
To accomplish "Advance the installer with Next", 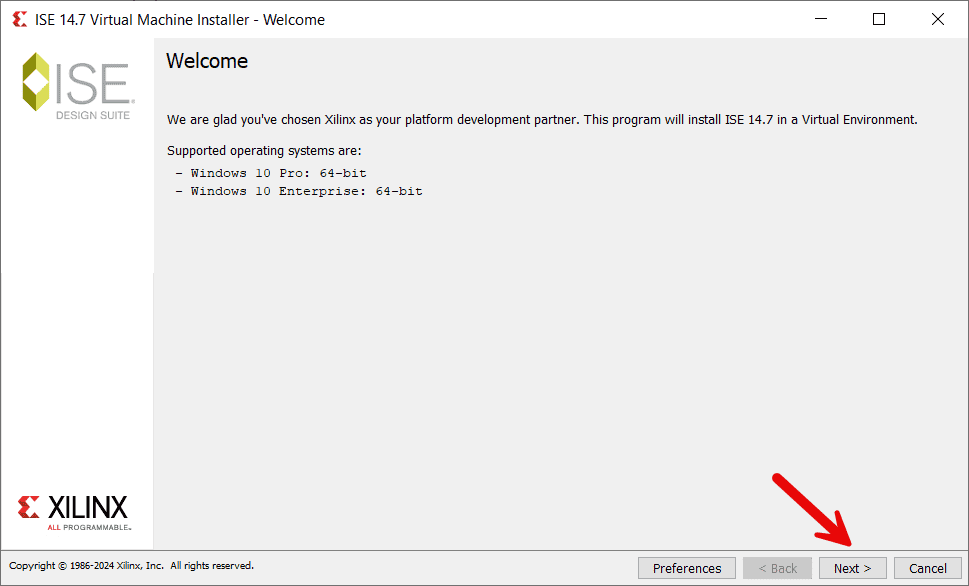I will 852,567.
